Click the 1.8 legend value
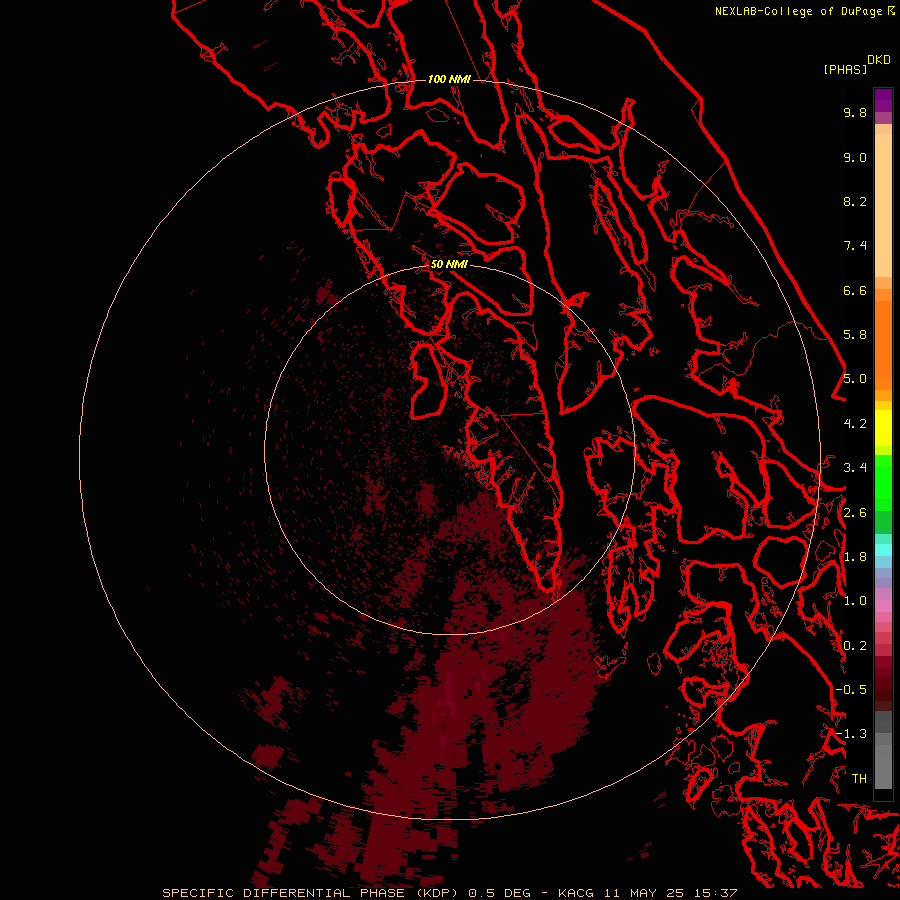The image size is (900, 900). click(x=855, y=557)
